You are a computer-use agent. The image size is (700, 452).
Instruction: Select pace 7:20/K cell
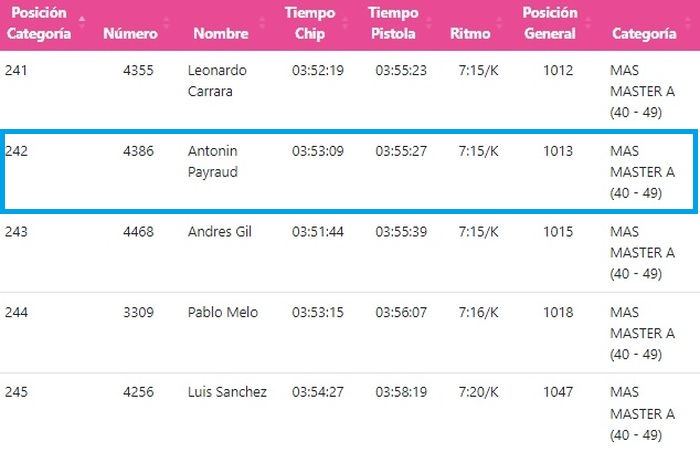click(x=477, y=392)
